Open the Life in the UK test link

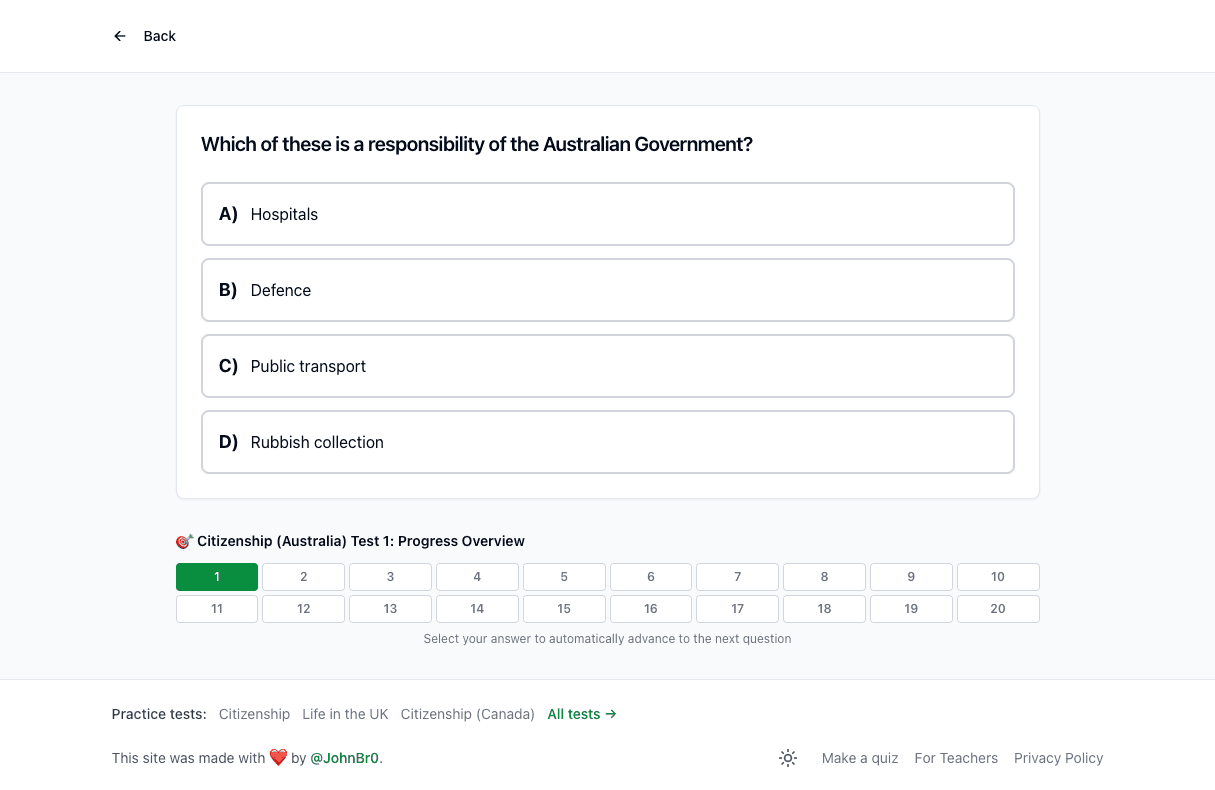click(345, 714)
